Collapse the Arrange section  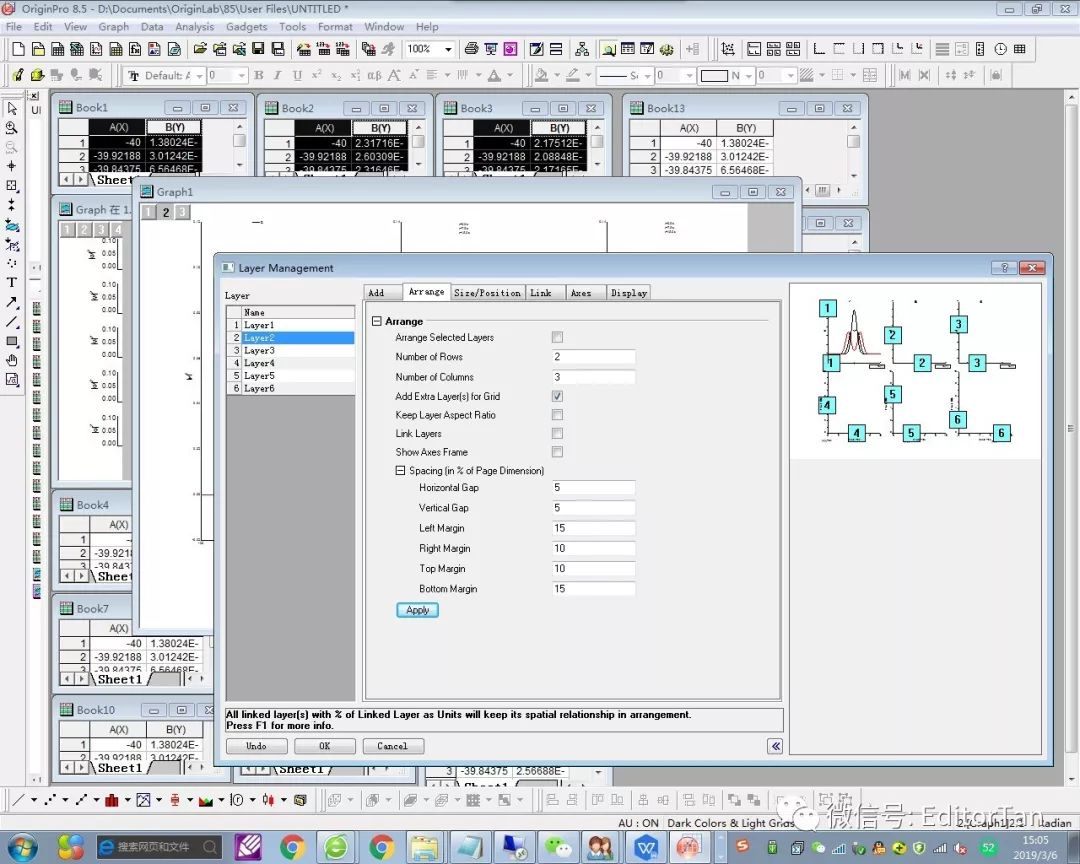pos(377,321)
